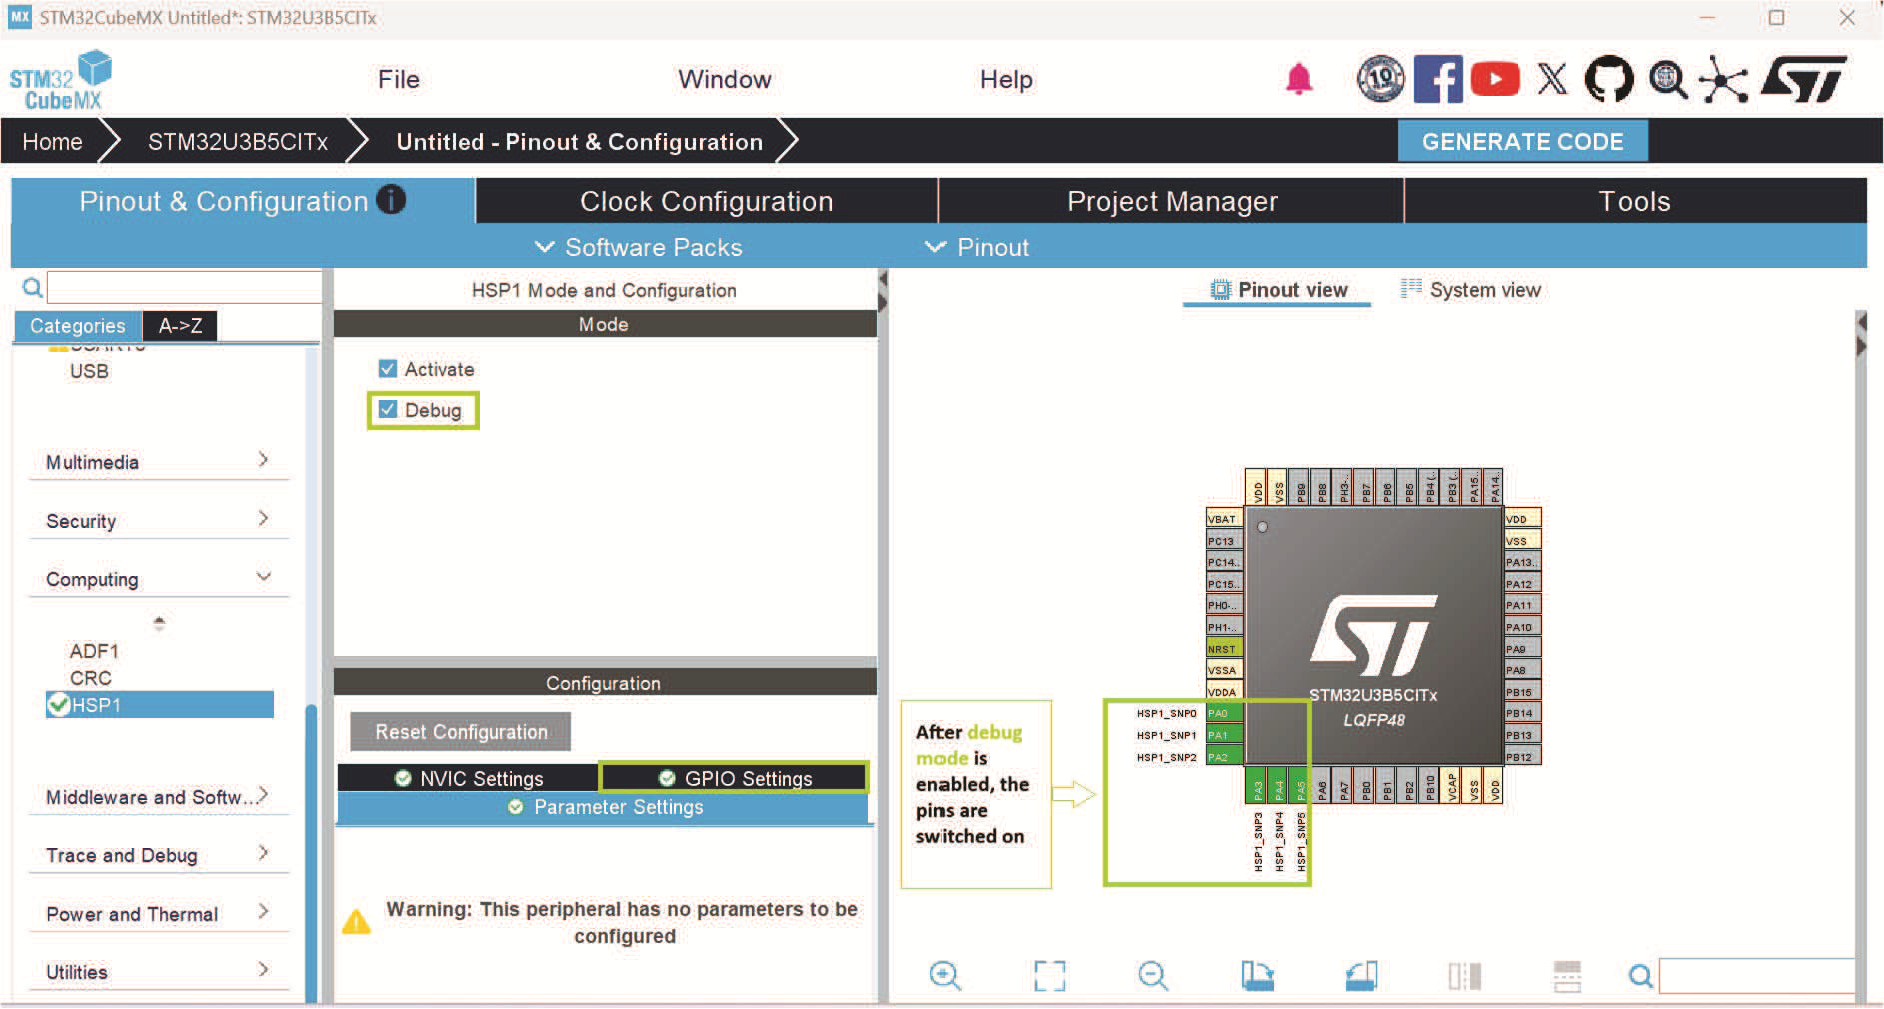This screenshot has width=1884, height=1009.
Task: Click the green PA0 pin on the chip
Action: [1224, 713]
